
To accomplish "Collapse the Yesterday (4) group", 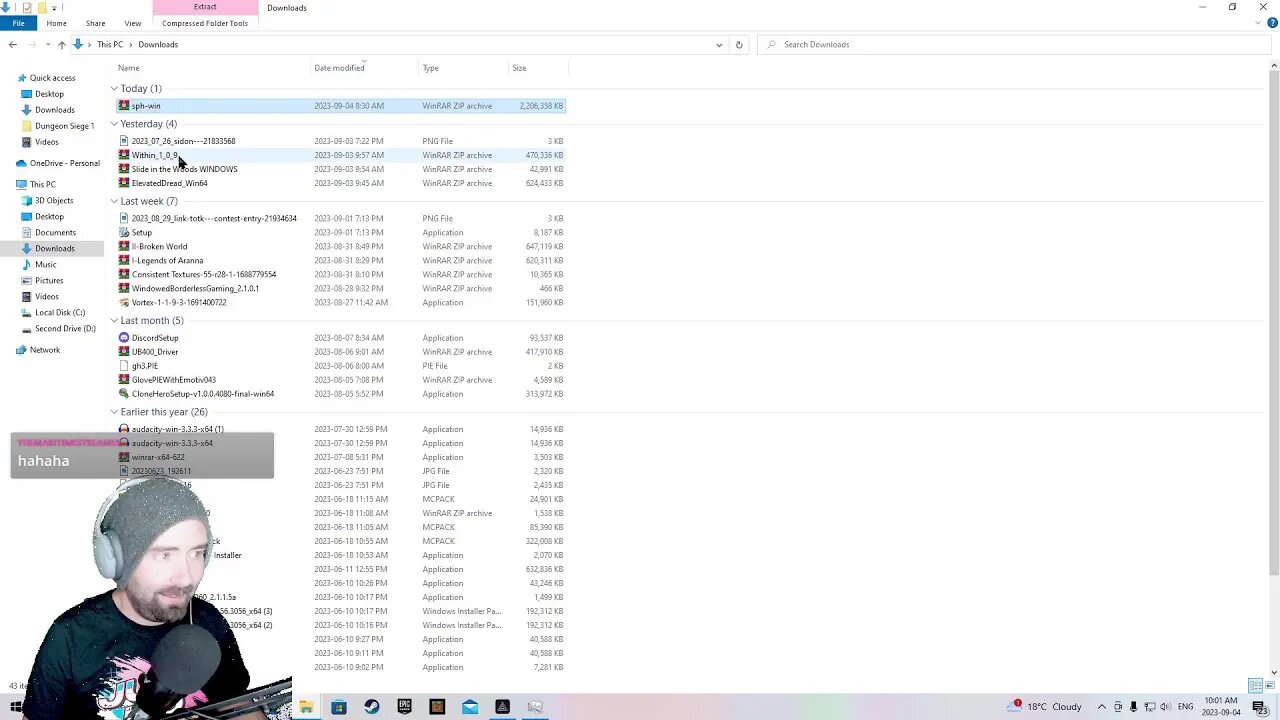I will (114, 124).
